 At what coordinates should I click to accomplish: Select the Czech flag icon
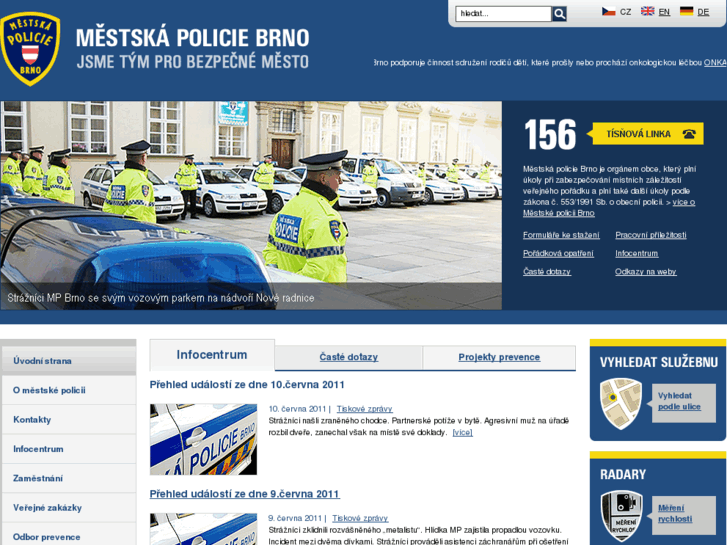click(608, 11)
